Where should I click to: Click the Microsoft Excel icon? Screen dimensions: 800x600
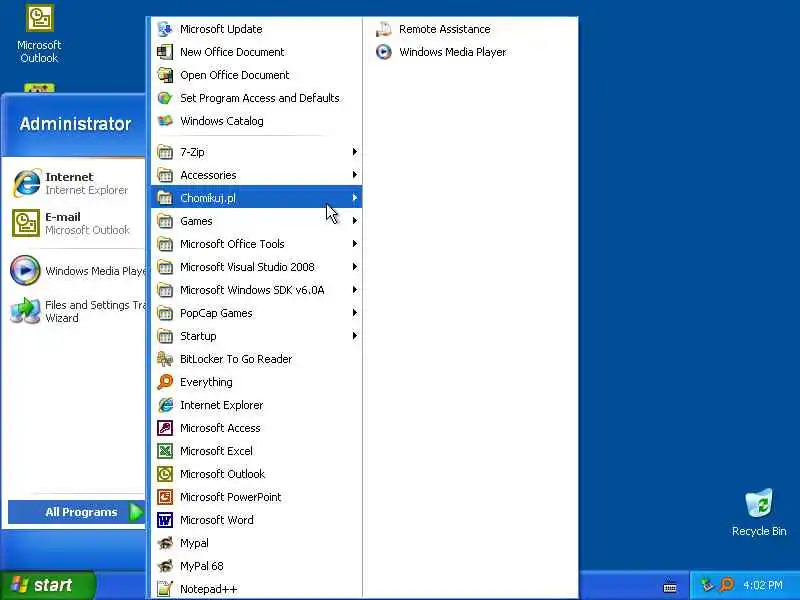tap(165, 451)
